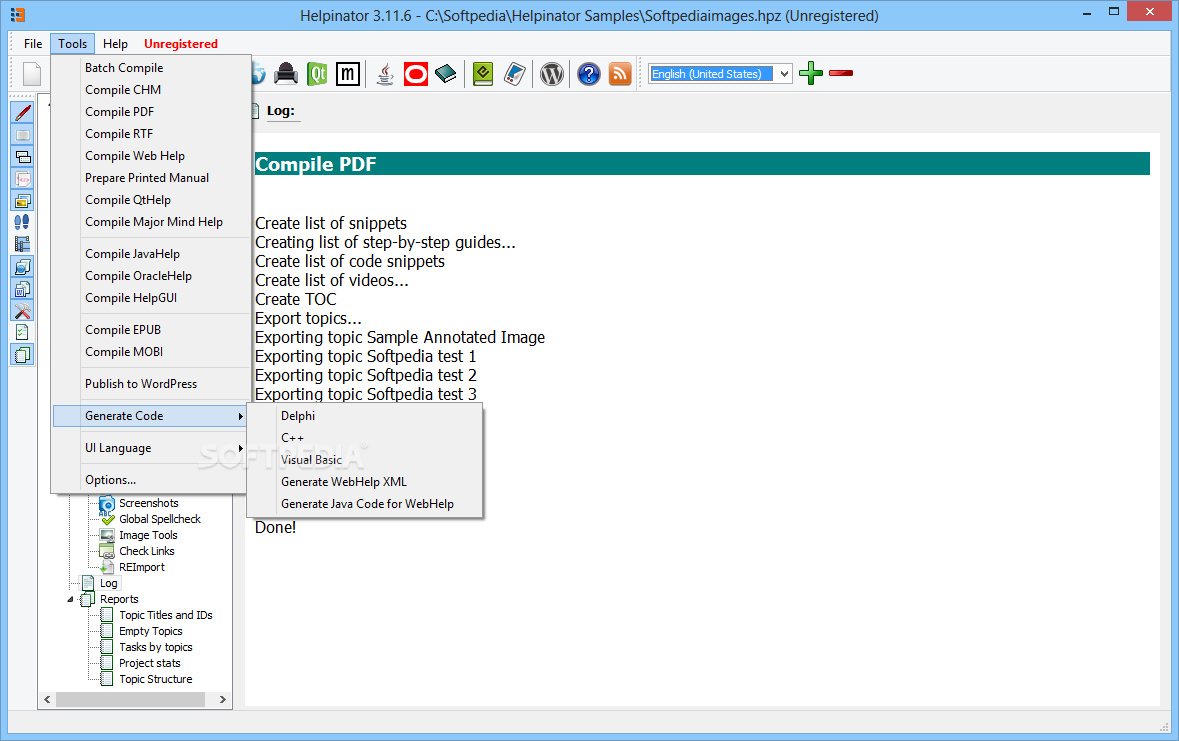Click the printer icon for printed manual
The image size is (1179, 741).
(286, 74)
